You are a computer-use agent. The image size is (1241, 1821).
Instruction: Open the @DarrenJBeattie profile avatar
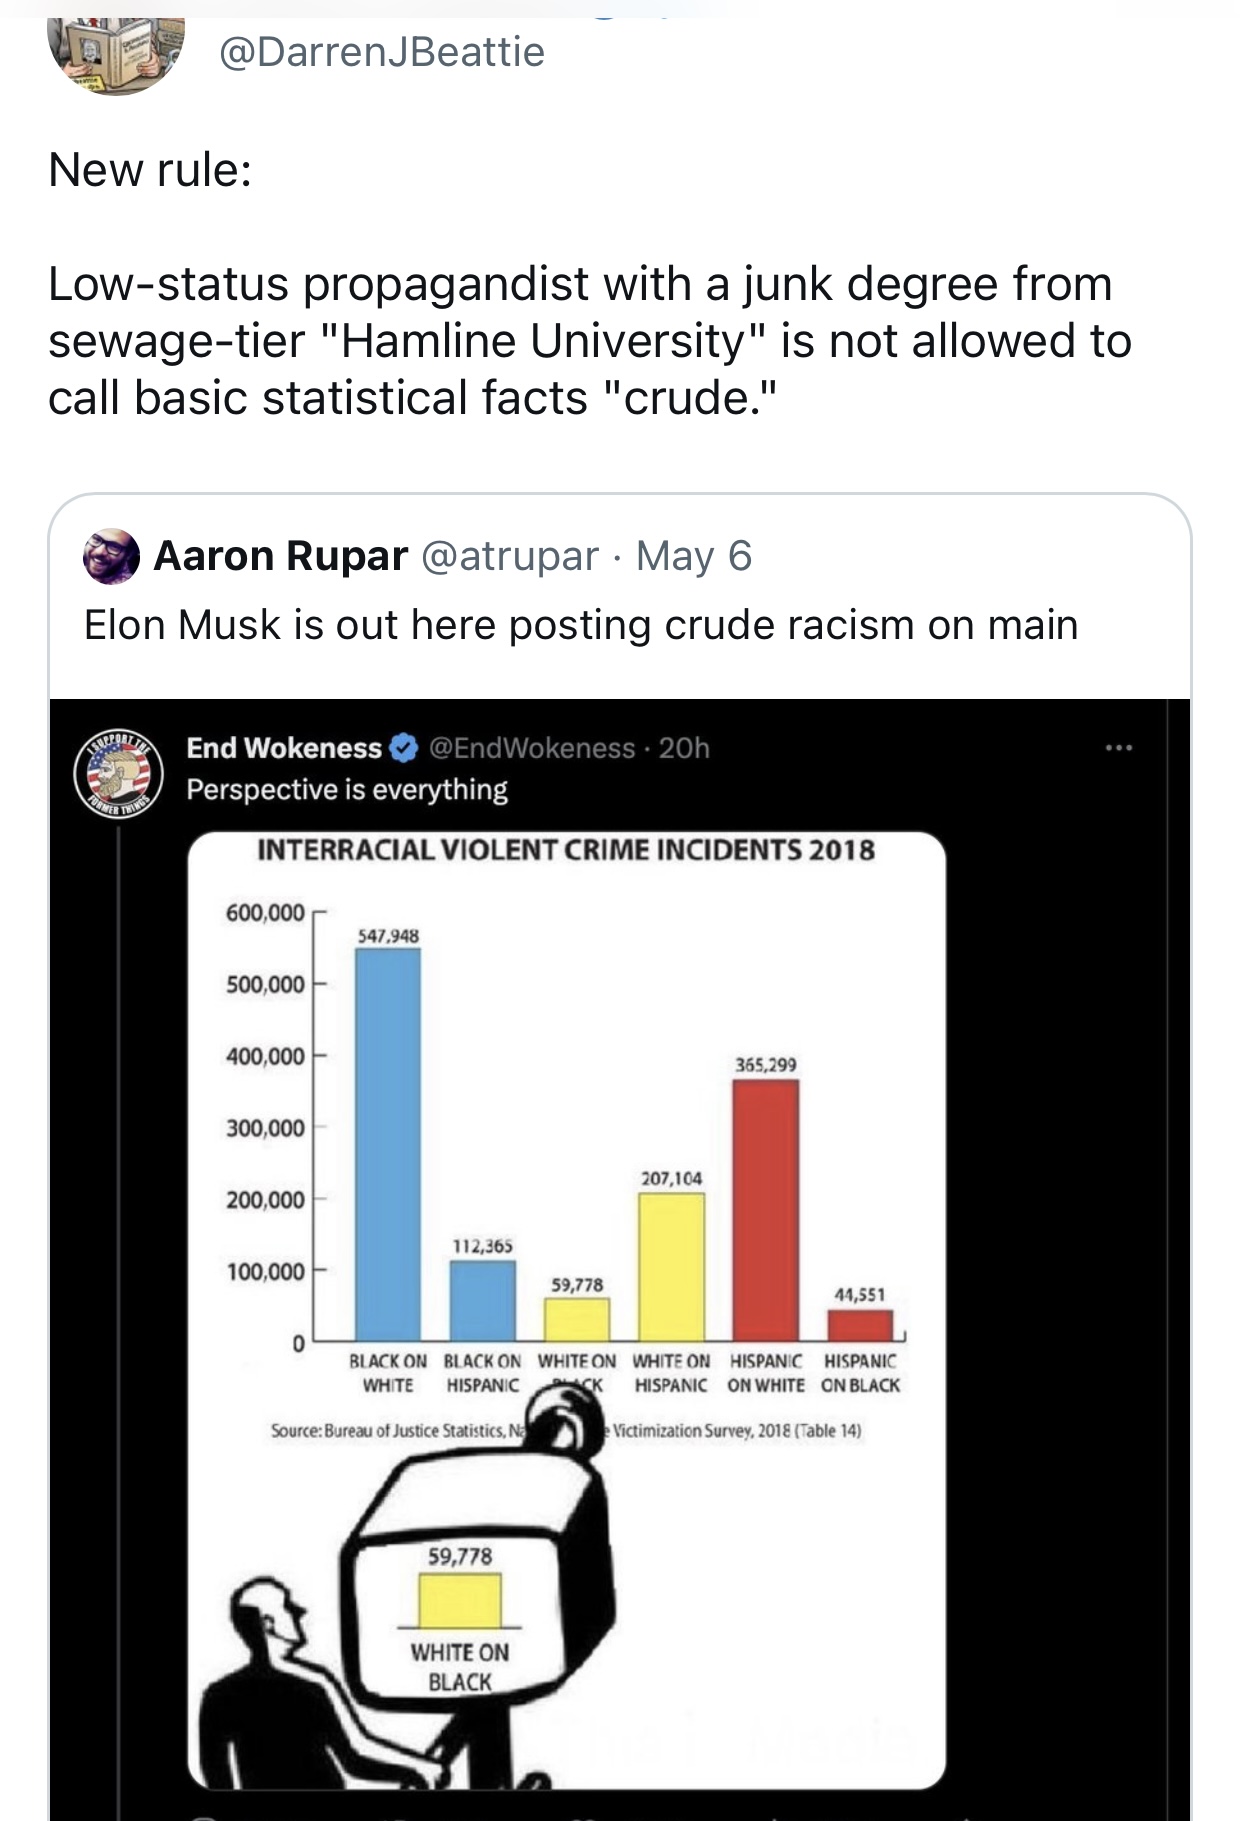click(116, 50)
